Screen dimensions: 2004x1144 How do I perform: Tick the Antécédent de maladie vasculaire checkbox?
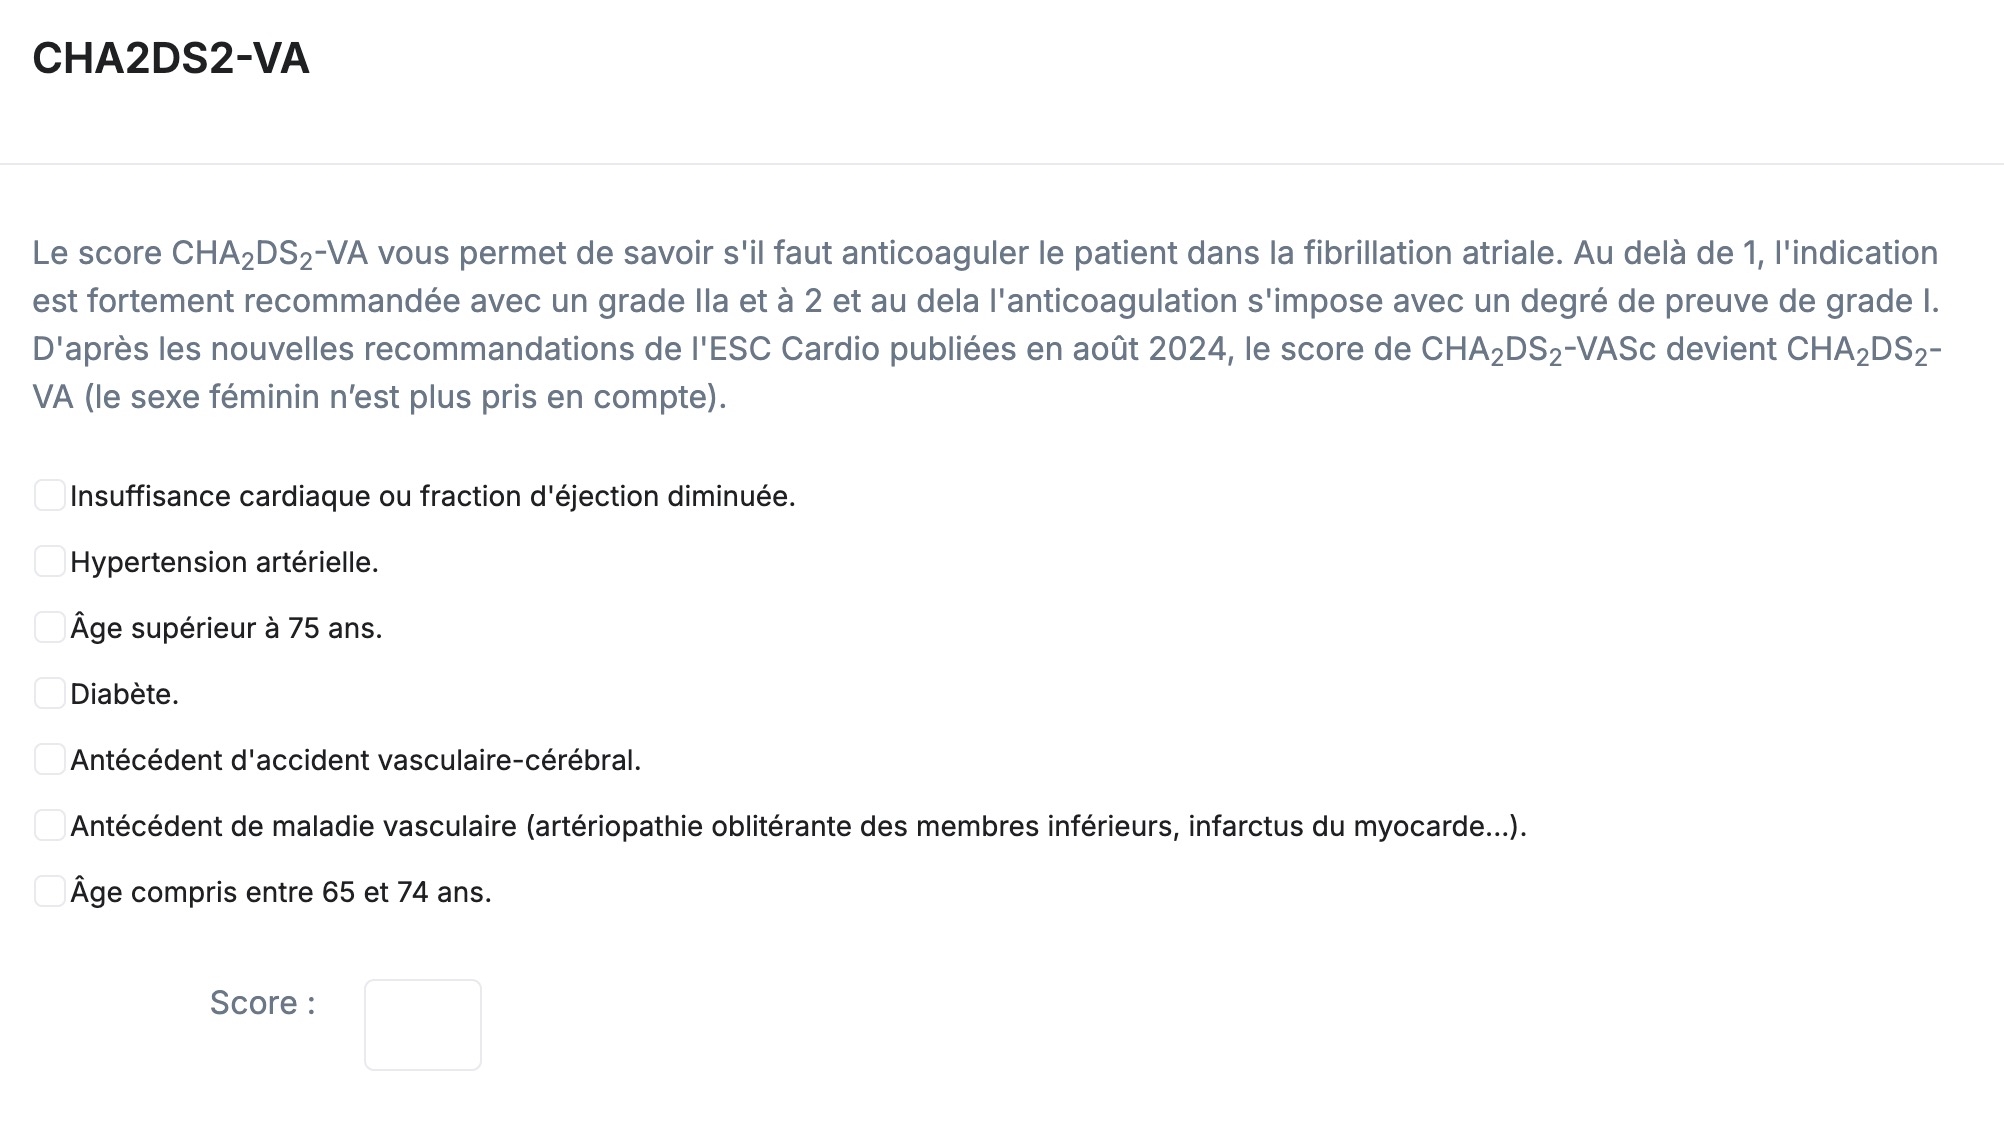click(x=49, y=825)
